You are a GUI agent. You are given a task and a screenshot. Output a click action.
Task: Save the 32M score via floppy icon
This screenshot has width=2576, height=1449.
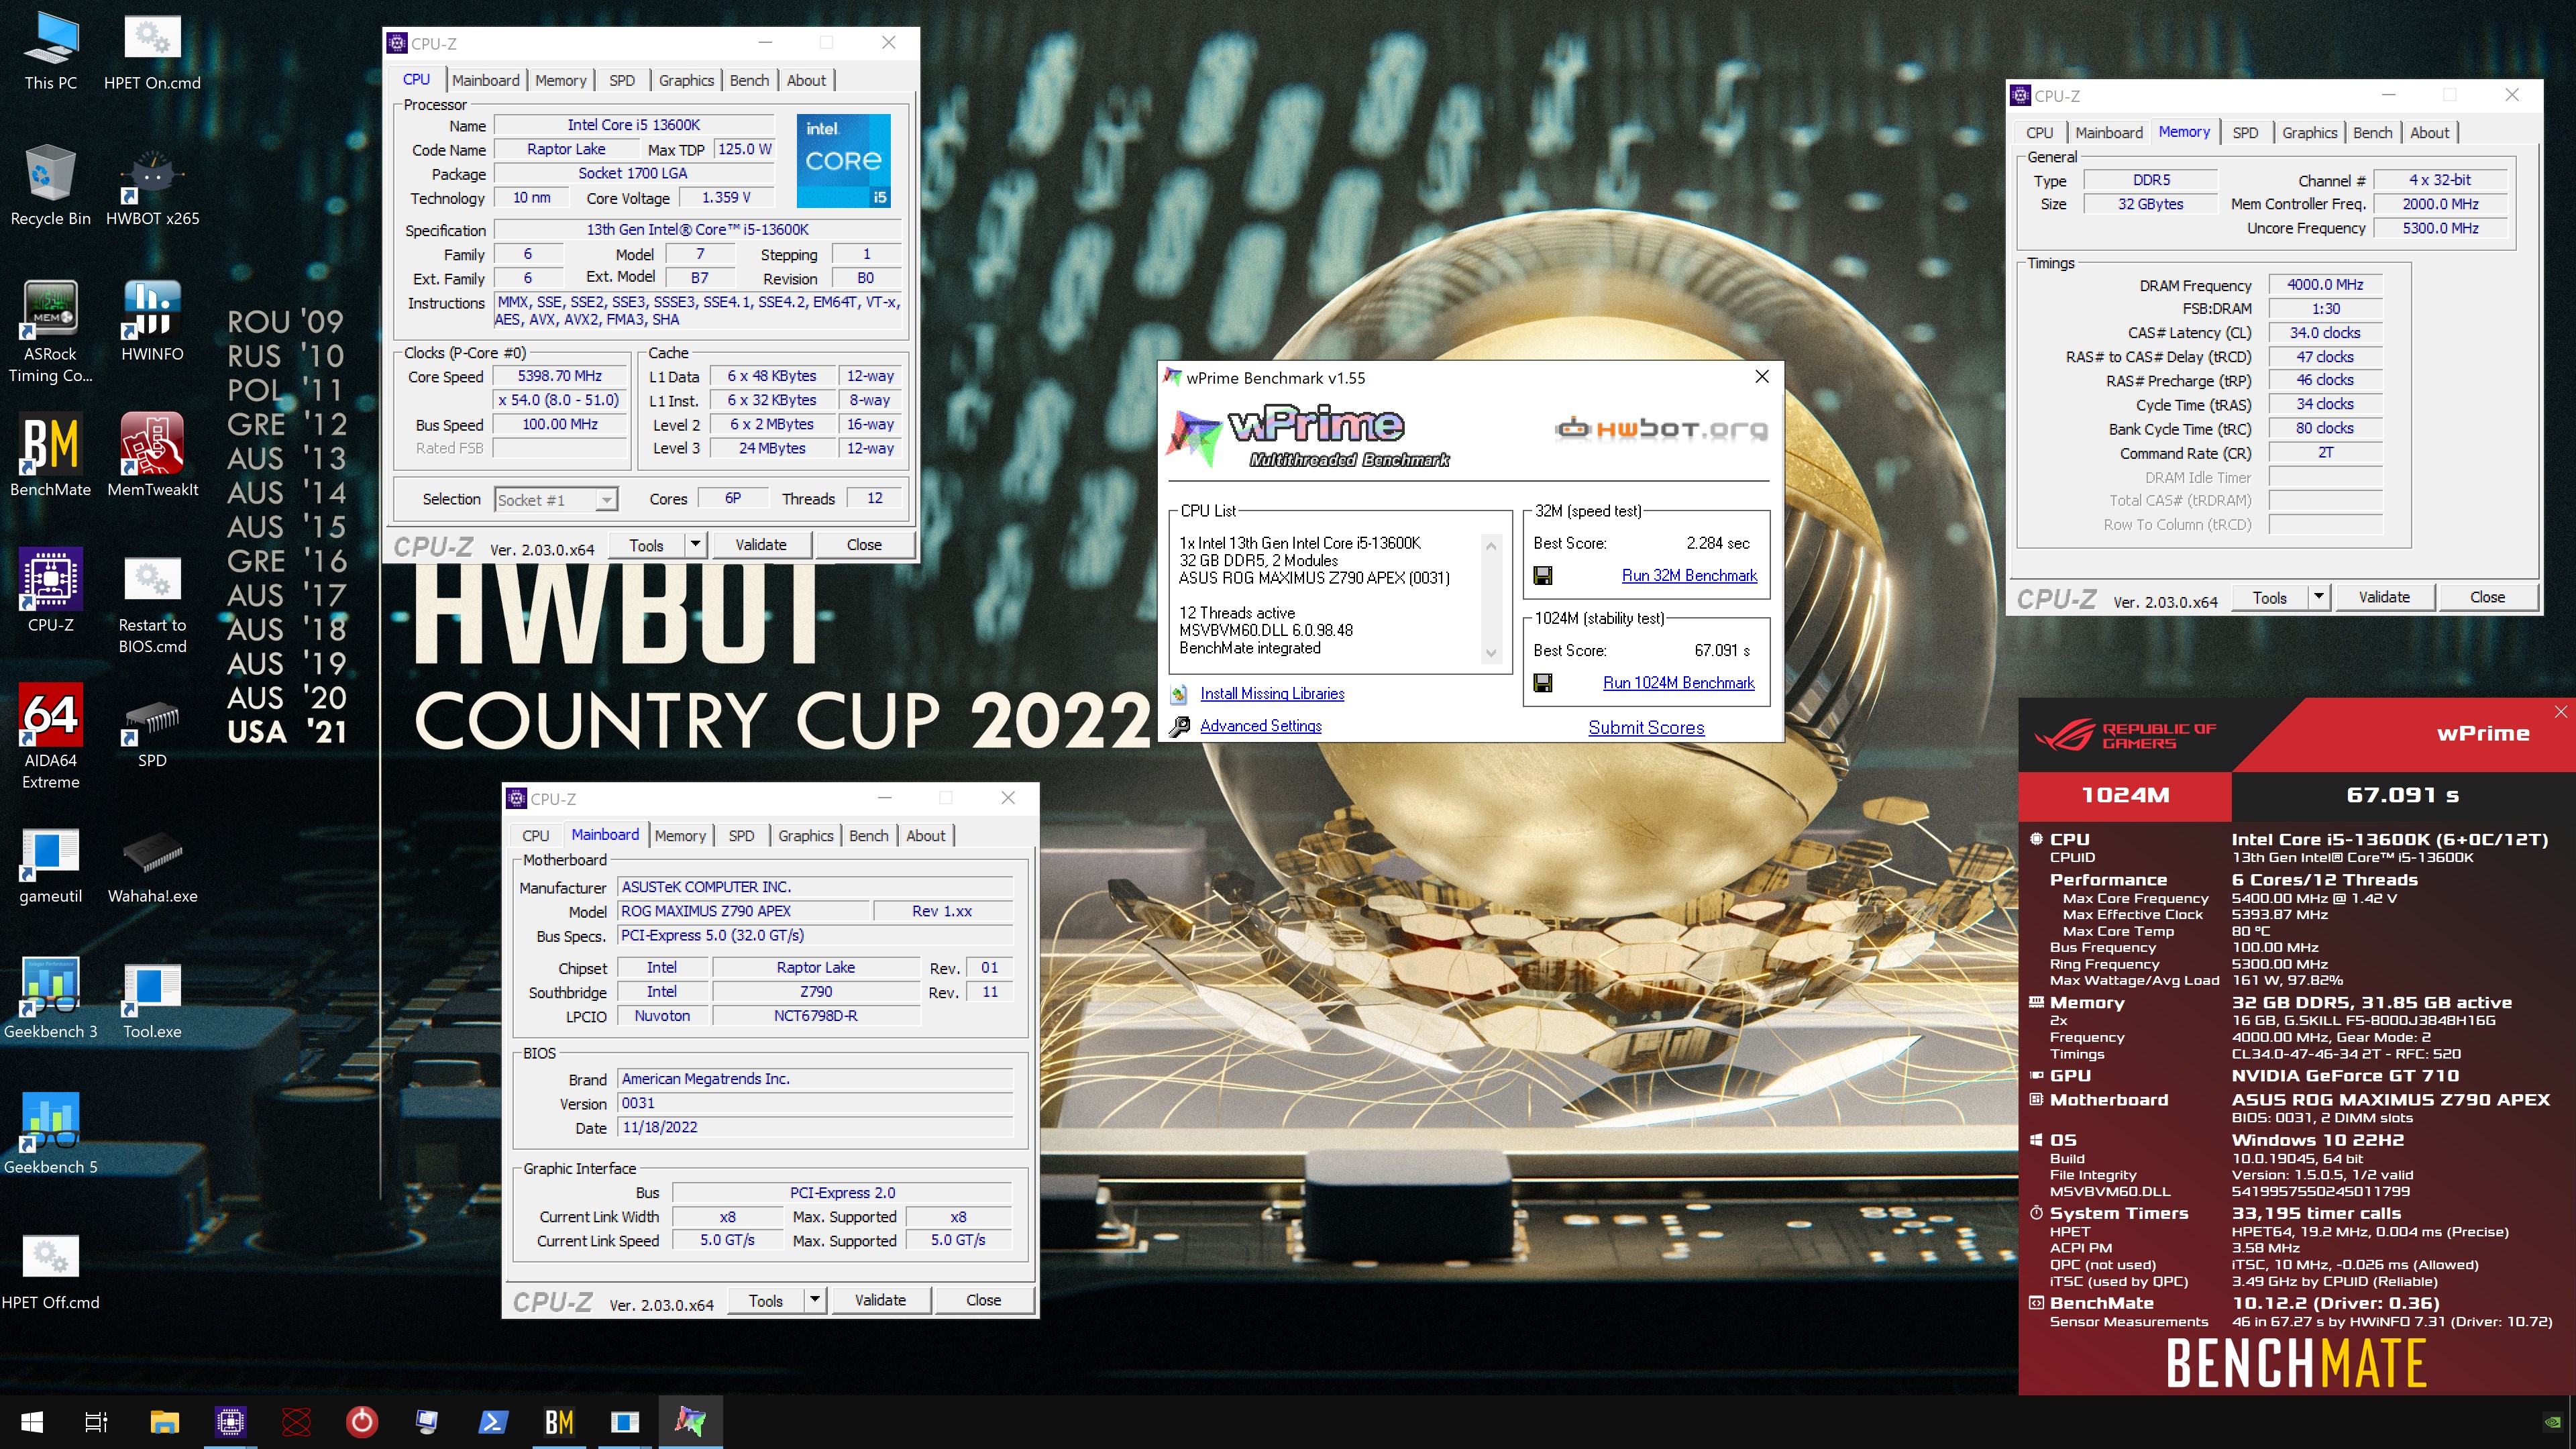(x=1543, y=576)
